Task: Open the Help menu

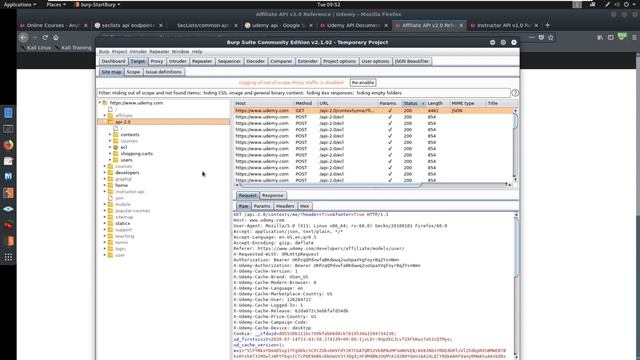Action: click(197, 52)
